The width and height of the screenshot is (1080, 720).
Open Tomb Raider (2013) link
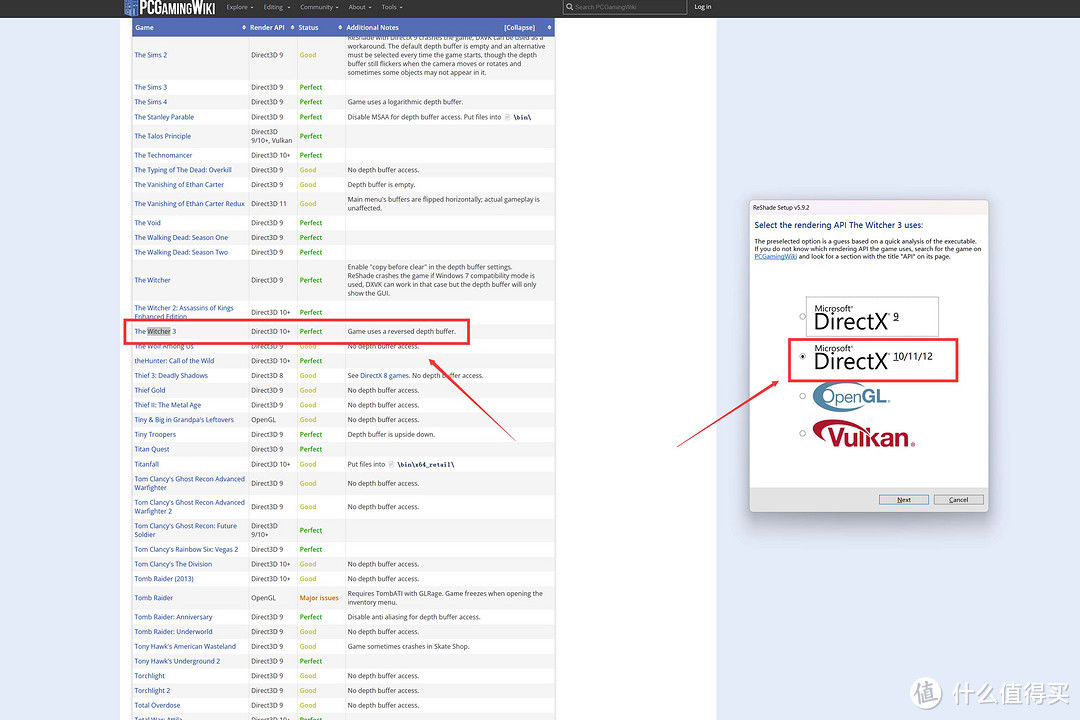pyautogui.click(x=164, y=579)
